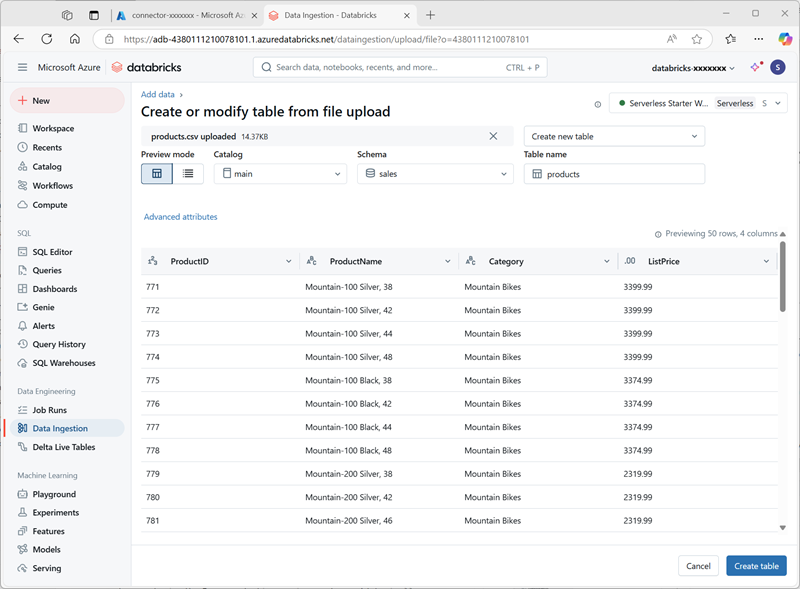Open the hamburger navigation menu
Screen dimensions: 800x589
22,67
